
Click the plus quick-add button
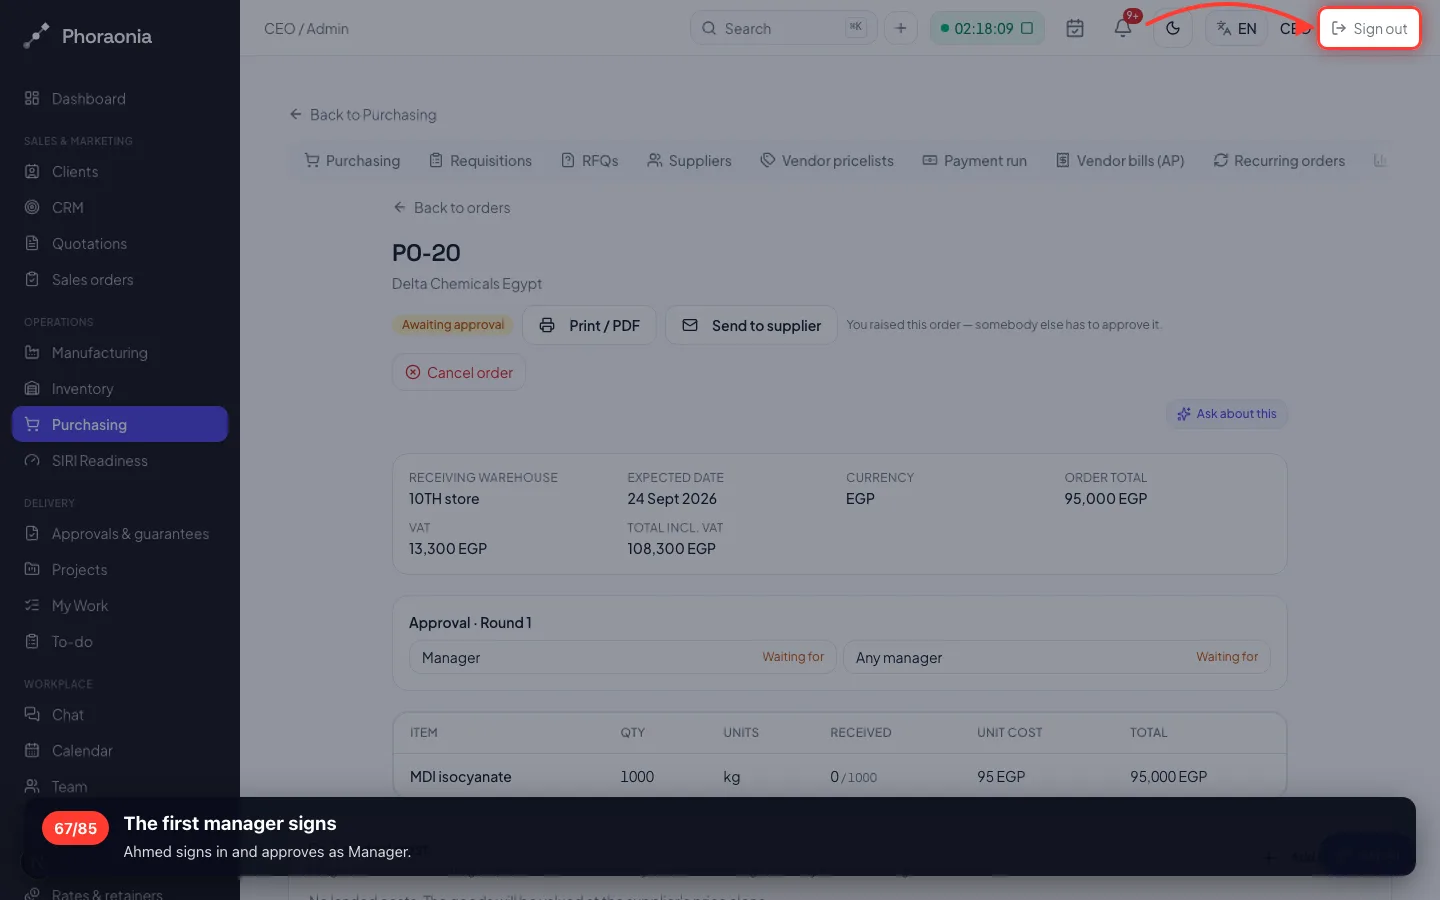[900, 28]
